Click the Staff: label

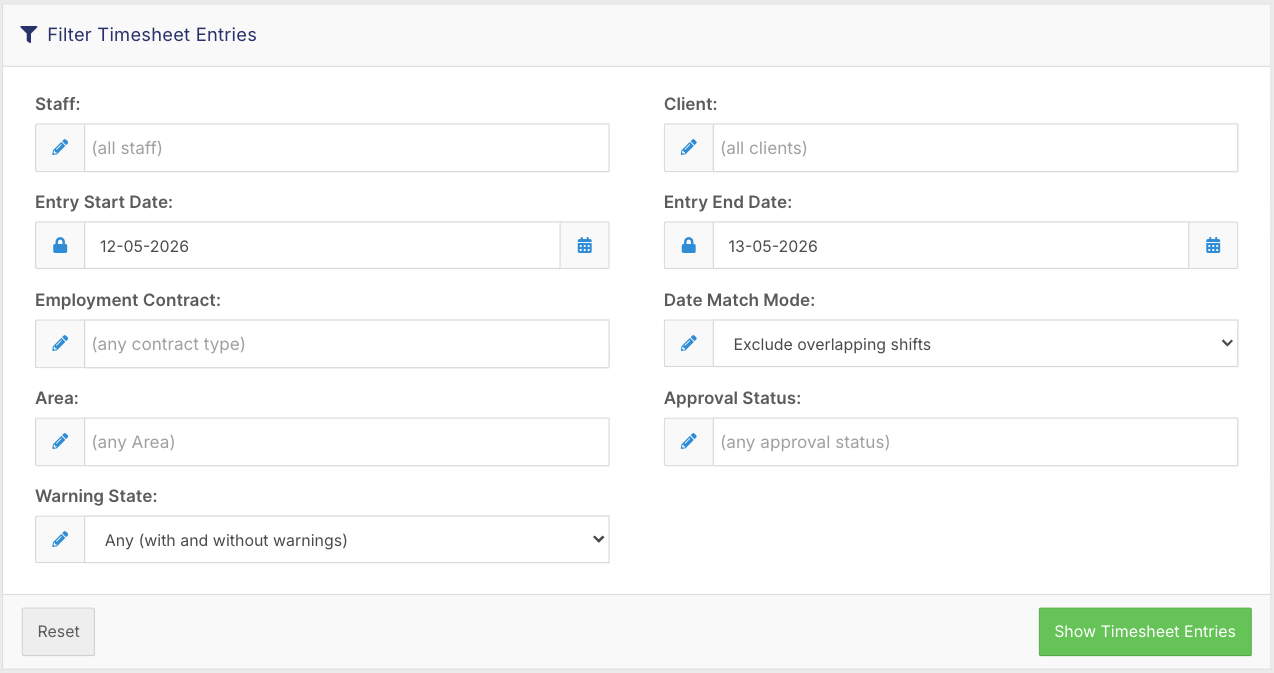[58, 104]
